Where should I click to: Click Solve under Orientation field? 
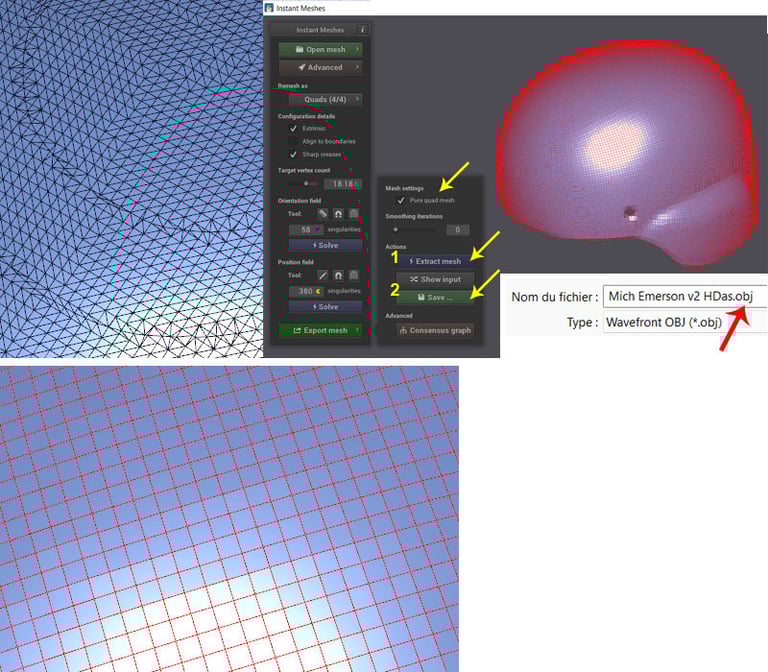point(325,245)
